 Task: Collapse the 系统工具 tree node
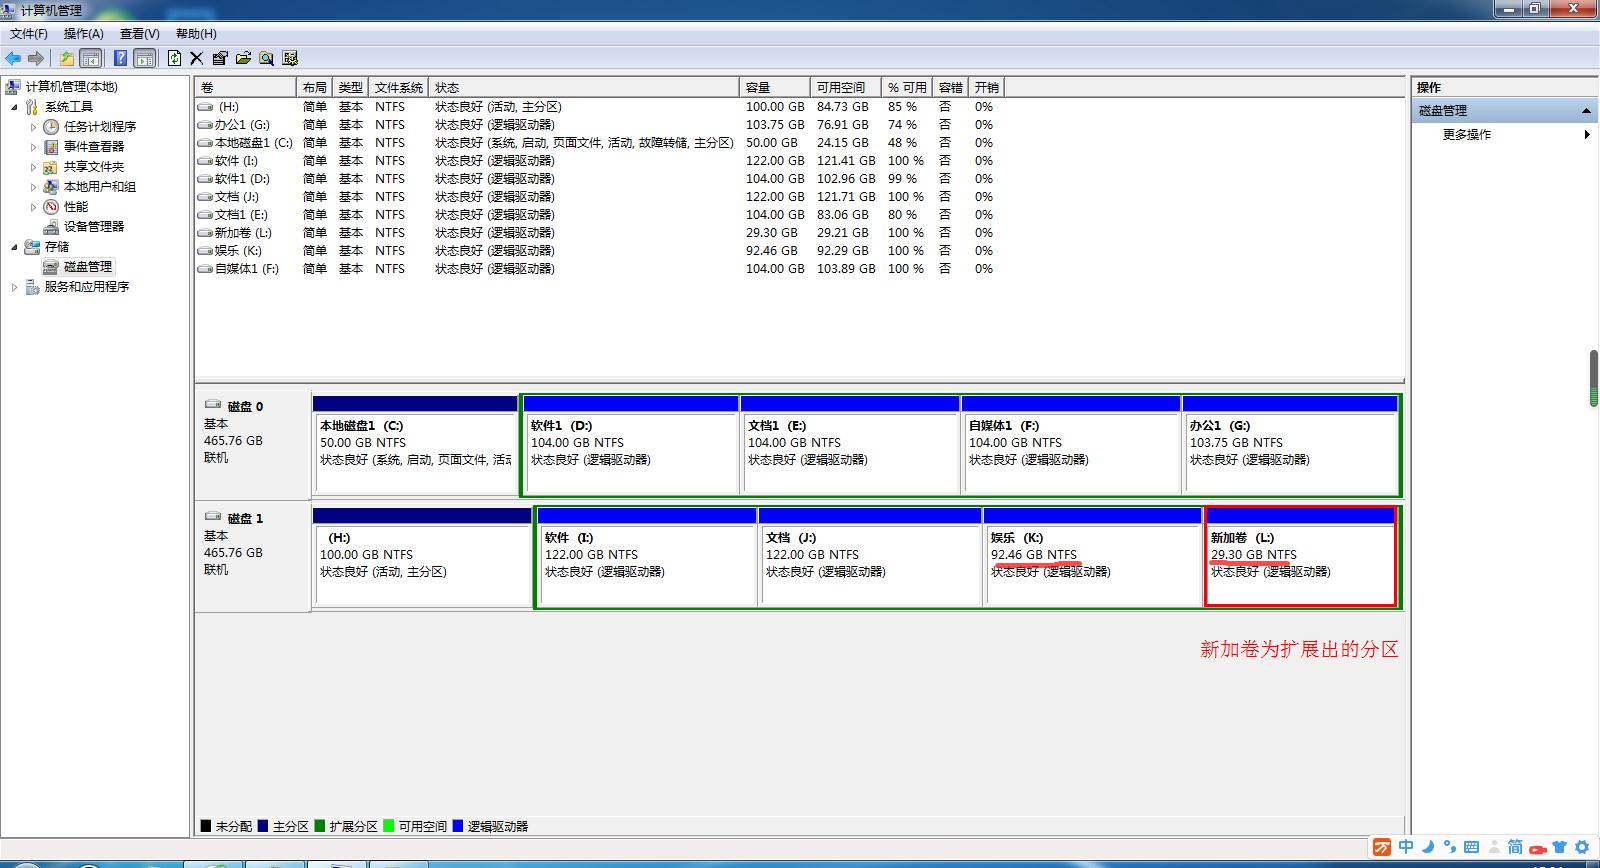14,107
